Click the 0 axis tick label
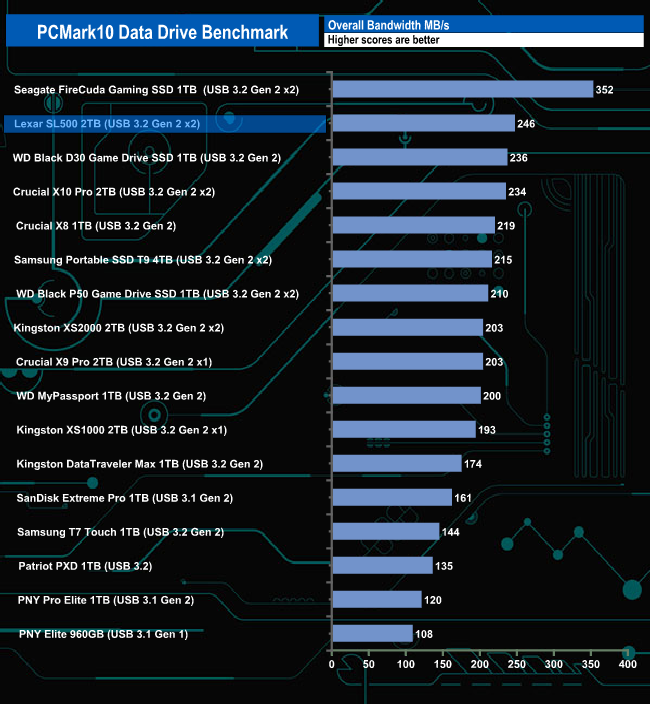Viewport: 650px width, 704px height. point(332,664)
